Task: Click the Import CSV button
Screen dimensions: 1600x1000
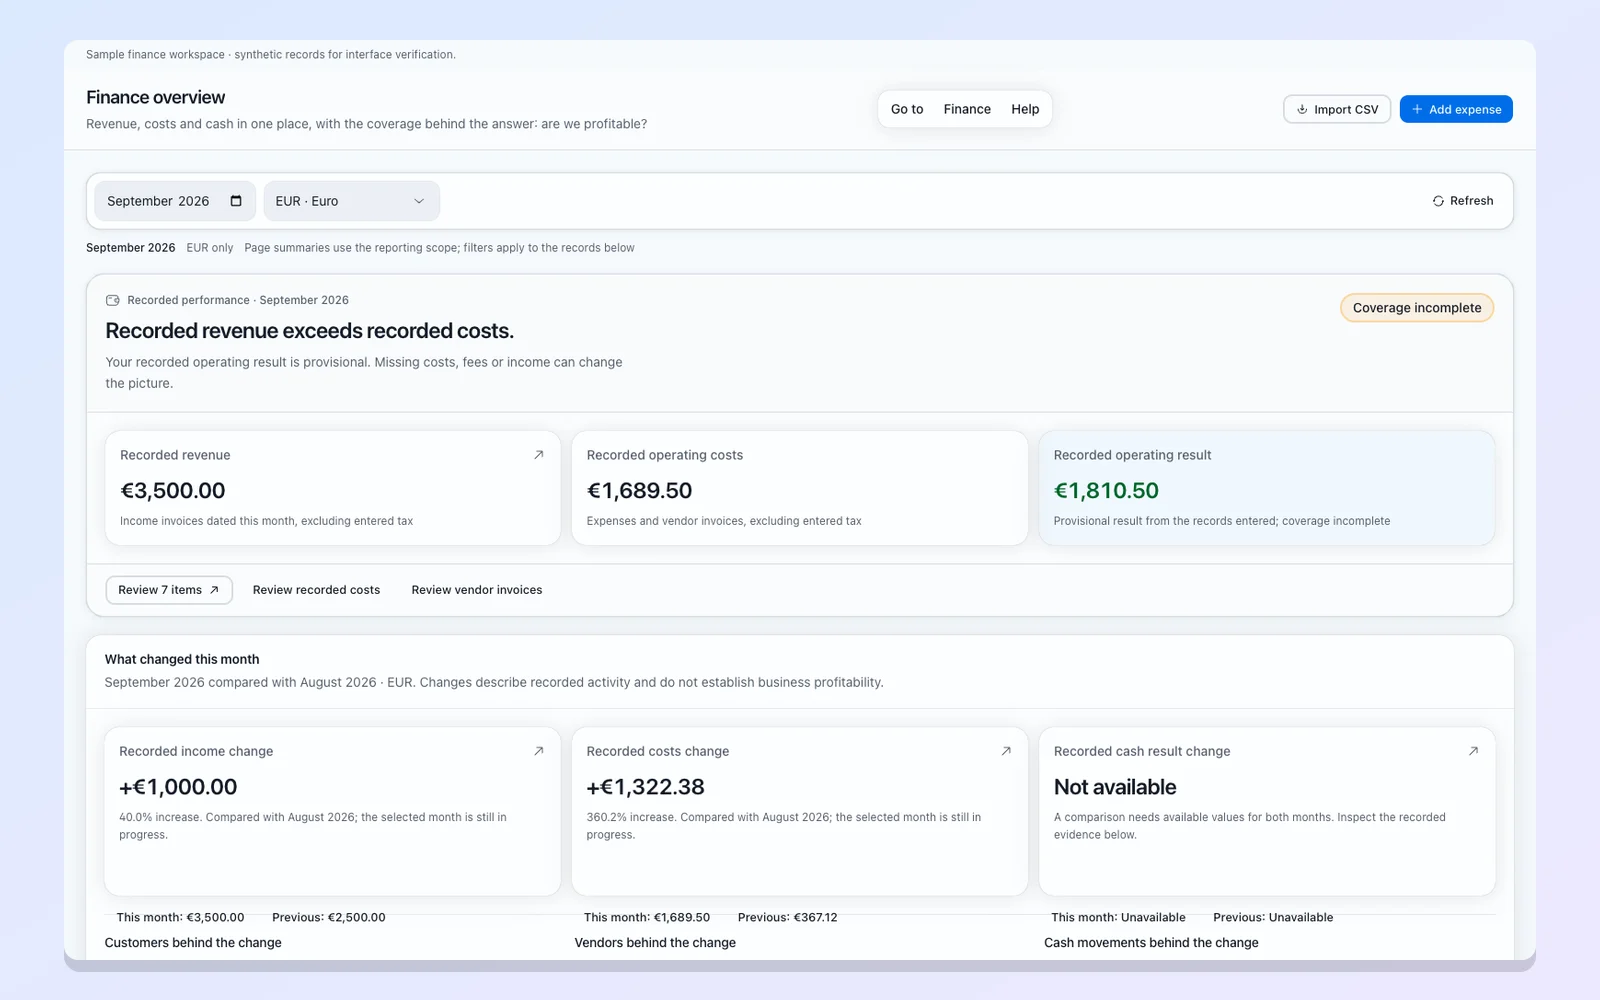Action: click(1337, 109)
